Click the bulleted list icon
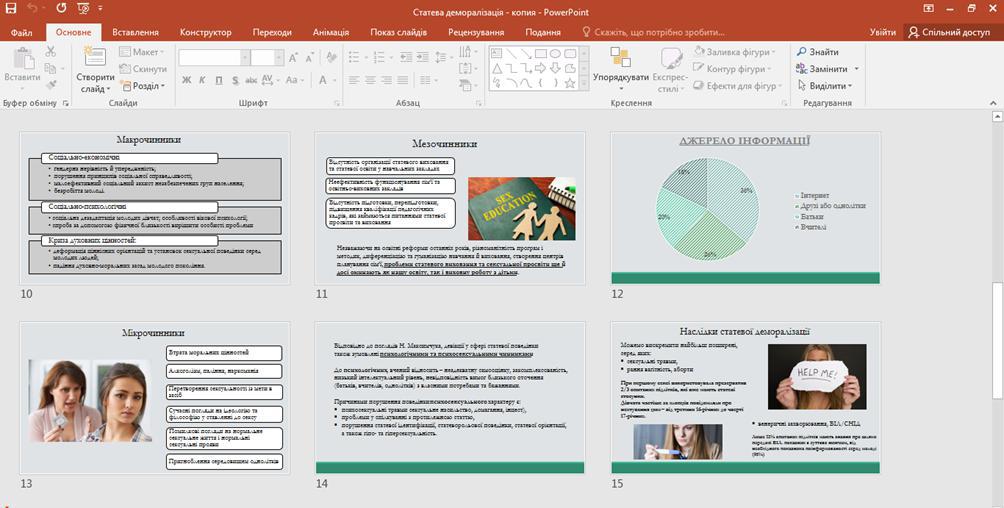 coord(356,58)
